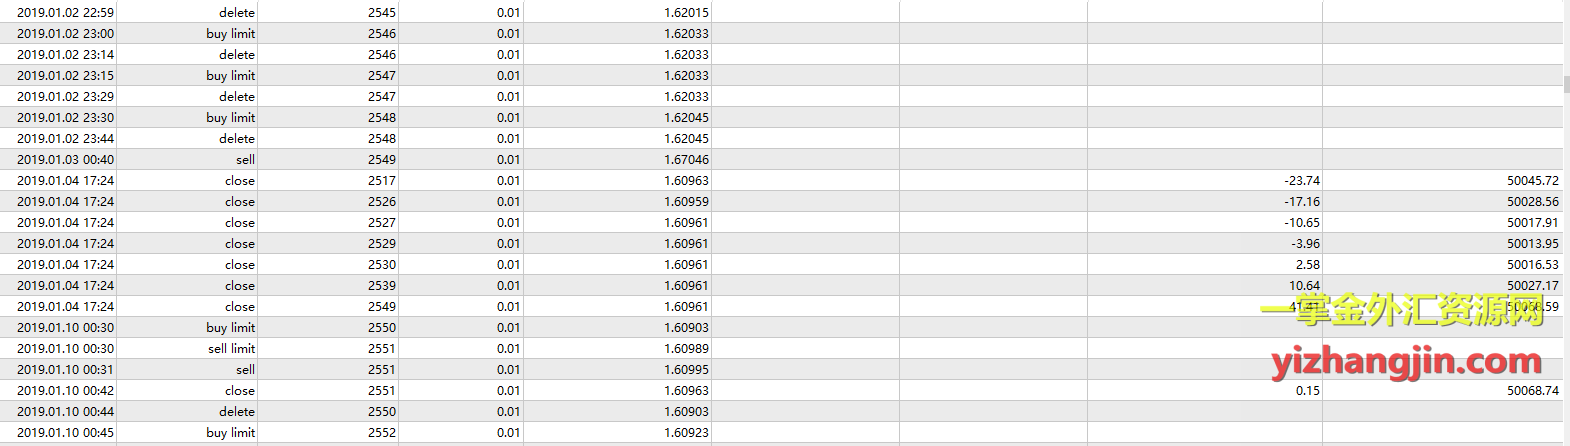
Task: Click order number 2552
Action: point(382,433)
